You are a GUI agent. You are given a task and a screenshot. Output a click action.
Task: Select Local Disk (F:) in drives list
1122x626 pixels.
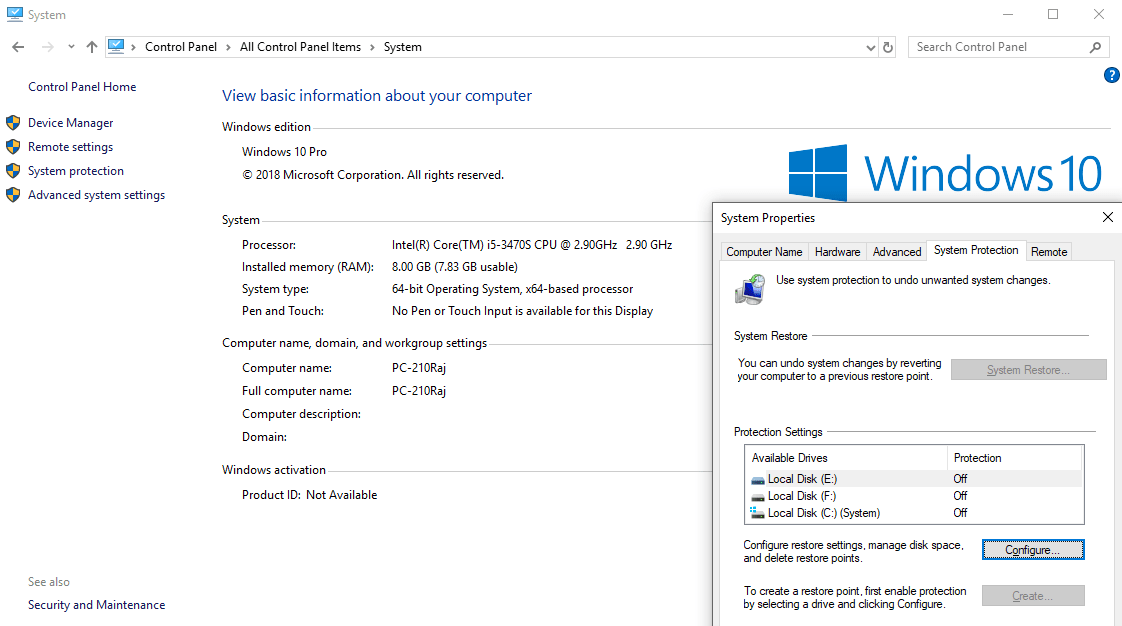(x=914, y=497)
